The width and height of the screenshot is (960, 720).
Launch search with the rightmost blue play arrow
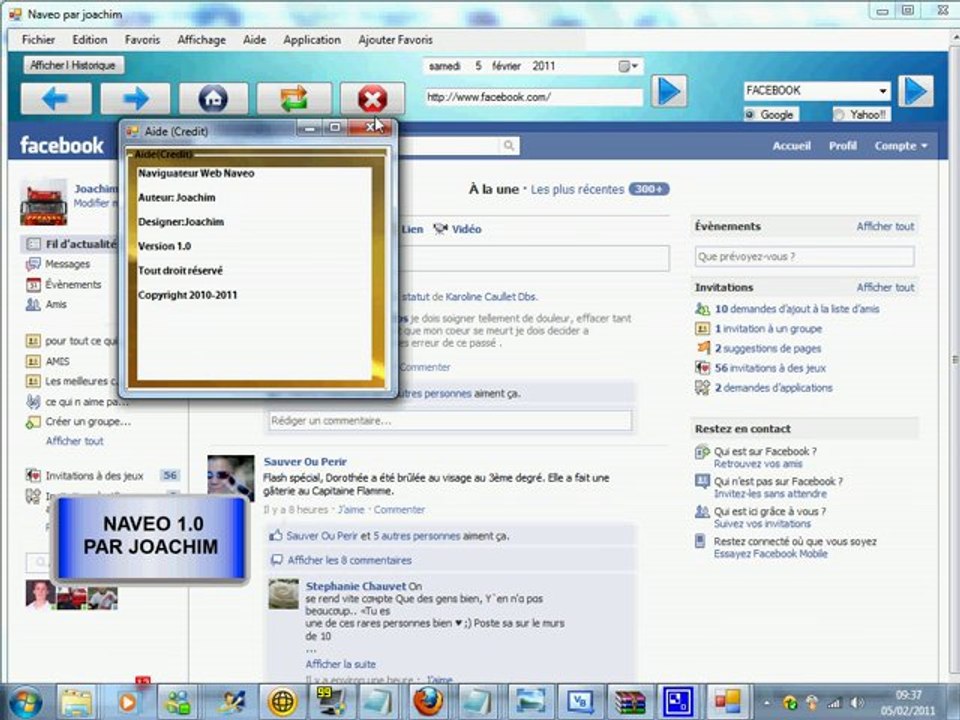pyautogui.click(x=916, y=91)
